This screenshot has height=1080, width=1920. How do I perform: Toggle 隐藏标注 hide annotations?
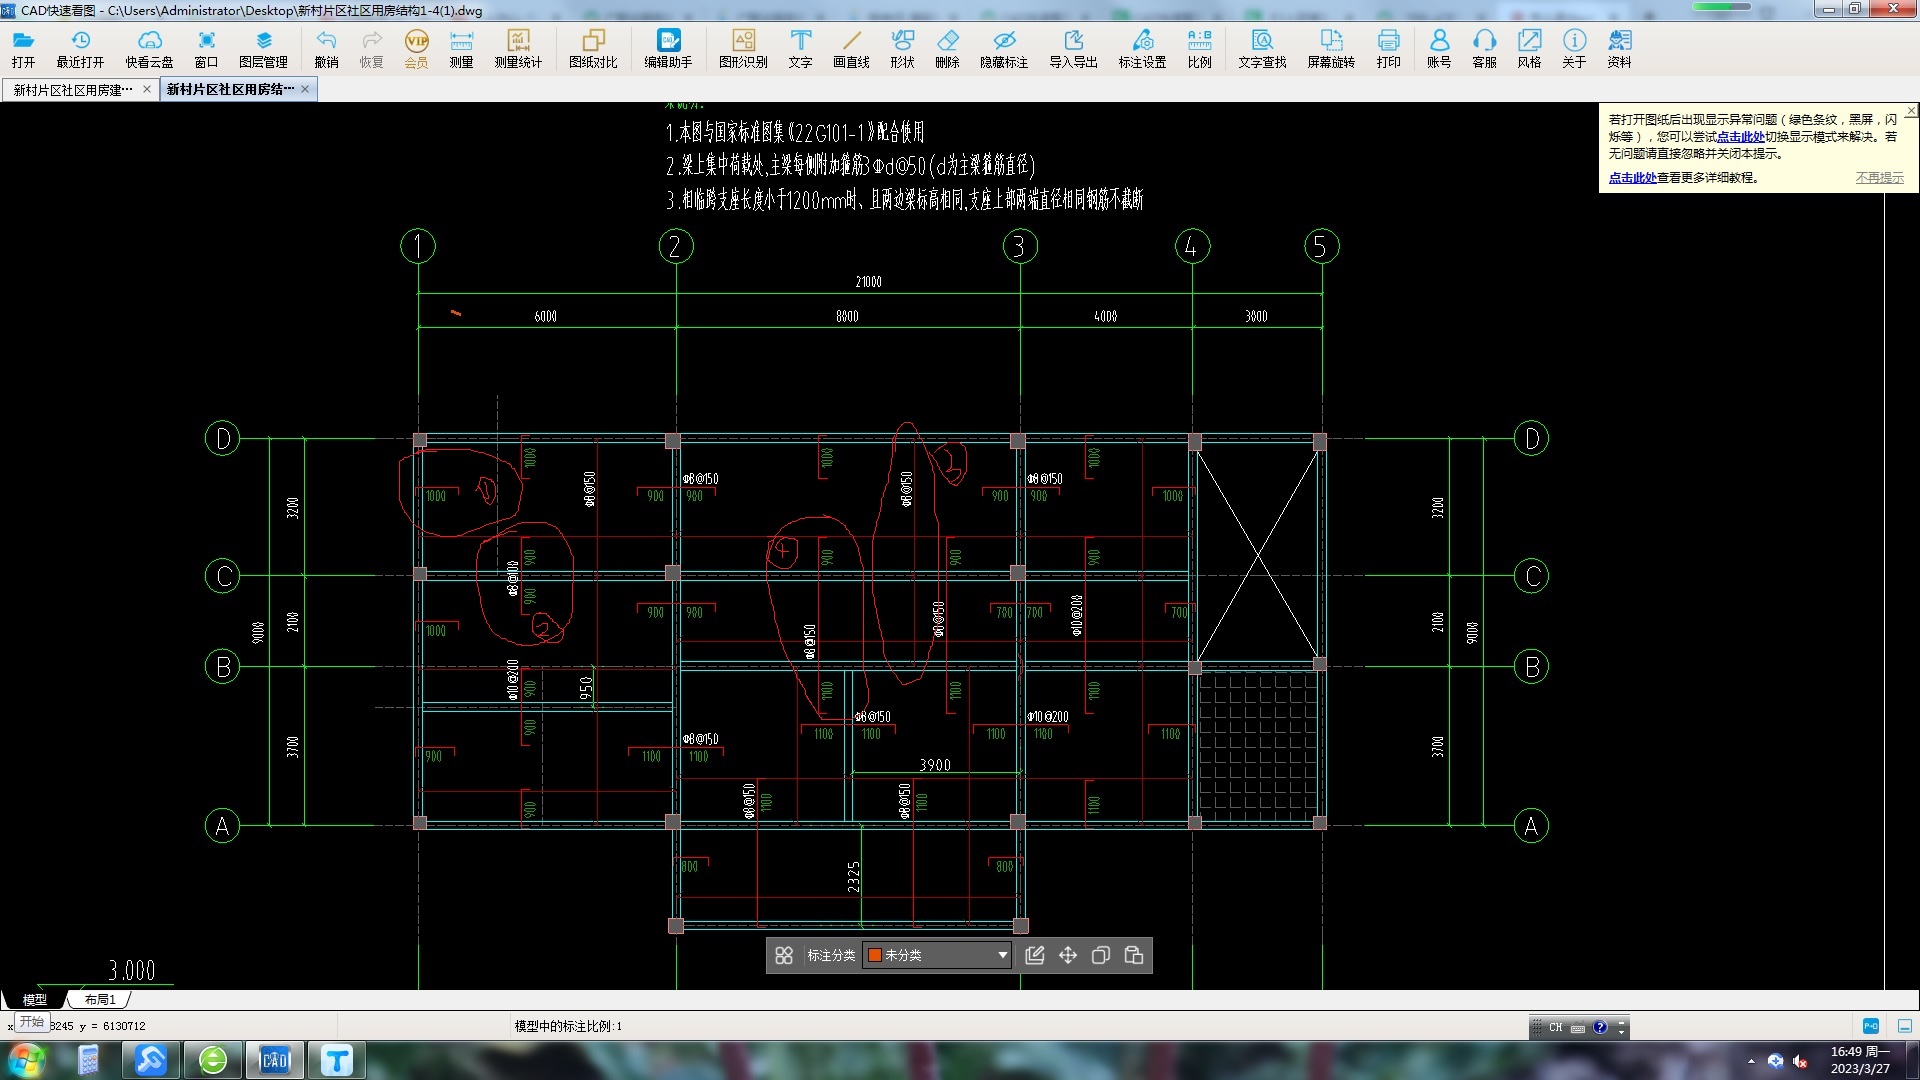pyautogui.click(x=1004, y=48)
